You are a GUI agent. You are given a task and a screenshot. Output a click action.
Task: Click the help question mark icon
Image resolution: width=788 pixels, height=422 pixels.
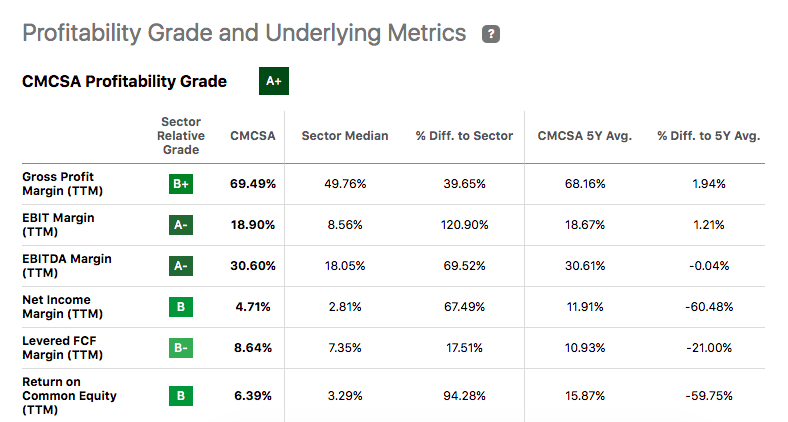click(x=490, y=34)
